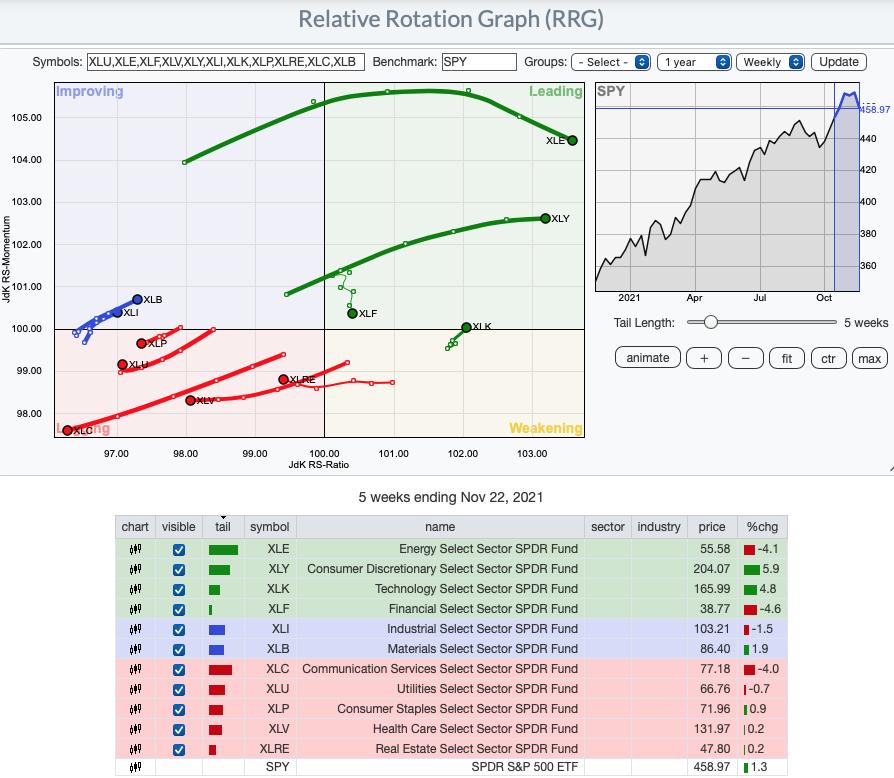Open the chart icon for XLC row
Screen dimensions: 894x778
click(135, 669)
